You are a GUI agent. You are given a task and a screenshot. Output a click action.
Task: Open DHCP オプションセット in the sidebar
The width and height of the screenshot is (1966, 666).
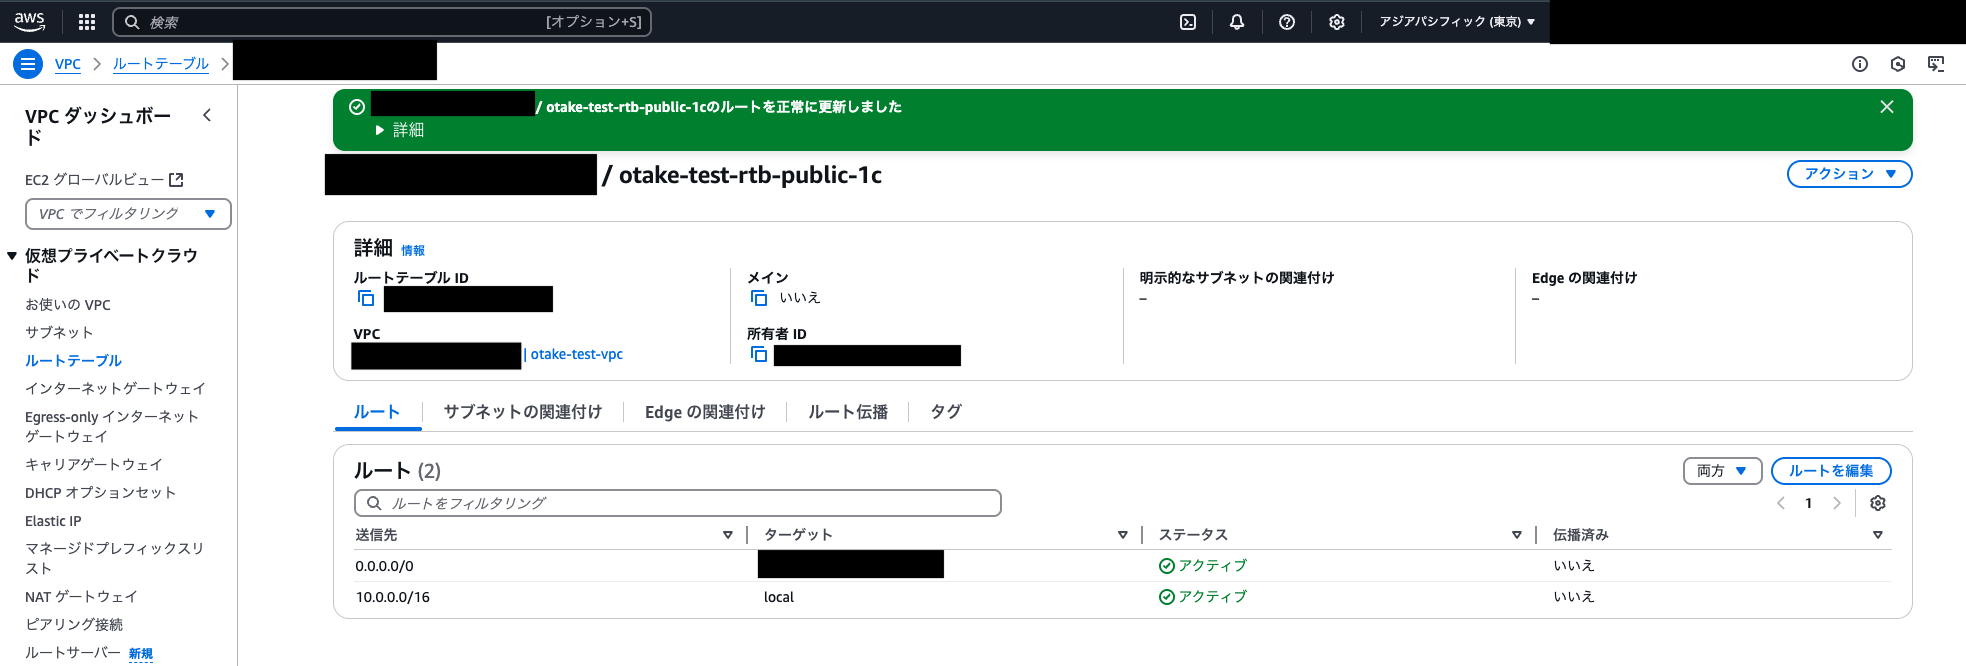pyautogui.click(x=100, y=493)
